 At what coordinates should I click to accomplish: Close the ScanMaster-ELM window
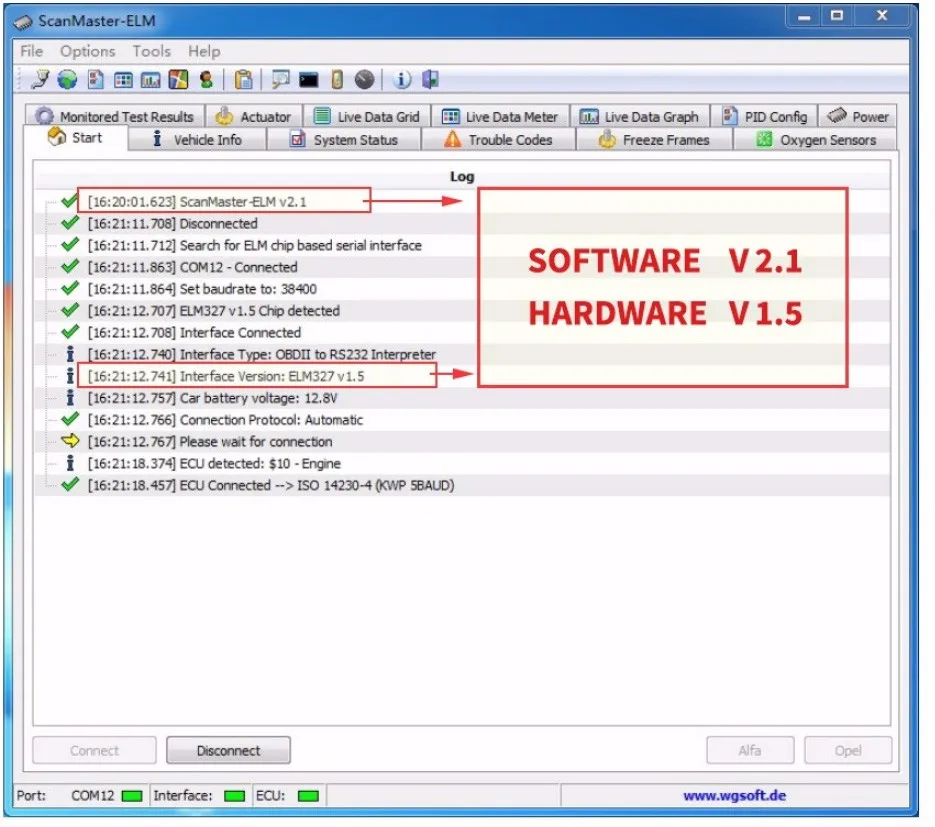(881, 16)
